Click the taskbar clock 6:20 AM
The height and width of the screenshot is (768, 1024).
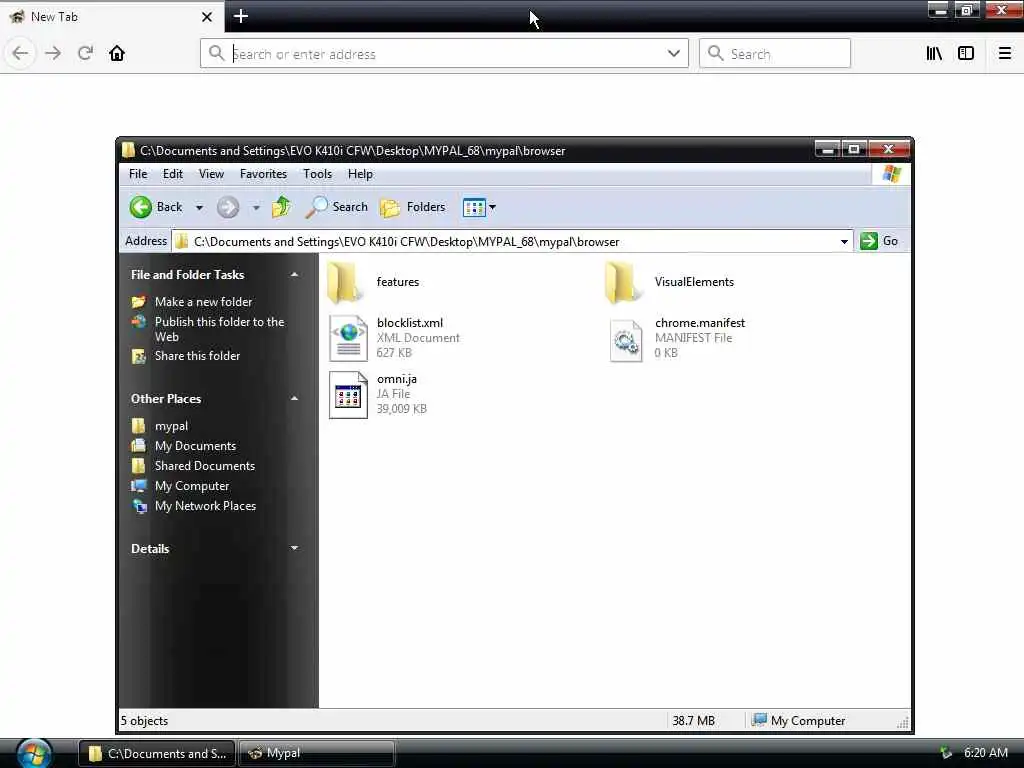[985, 753]
